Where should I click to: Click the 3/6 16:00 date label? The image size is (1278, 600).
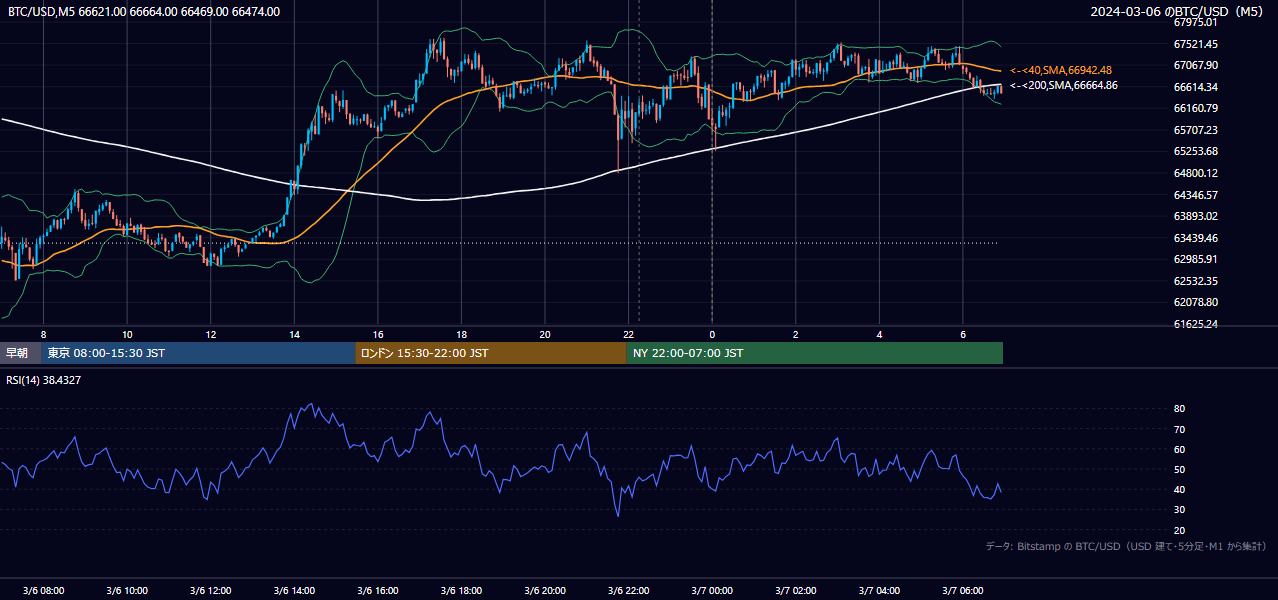[x=378, y=591]
